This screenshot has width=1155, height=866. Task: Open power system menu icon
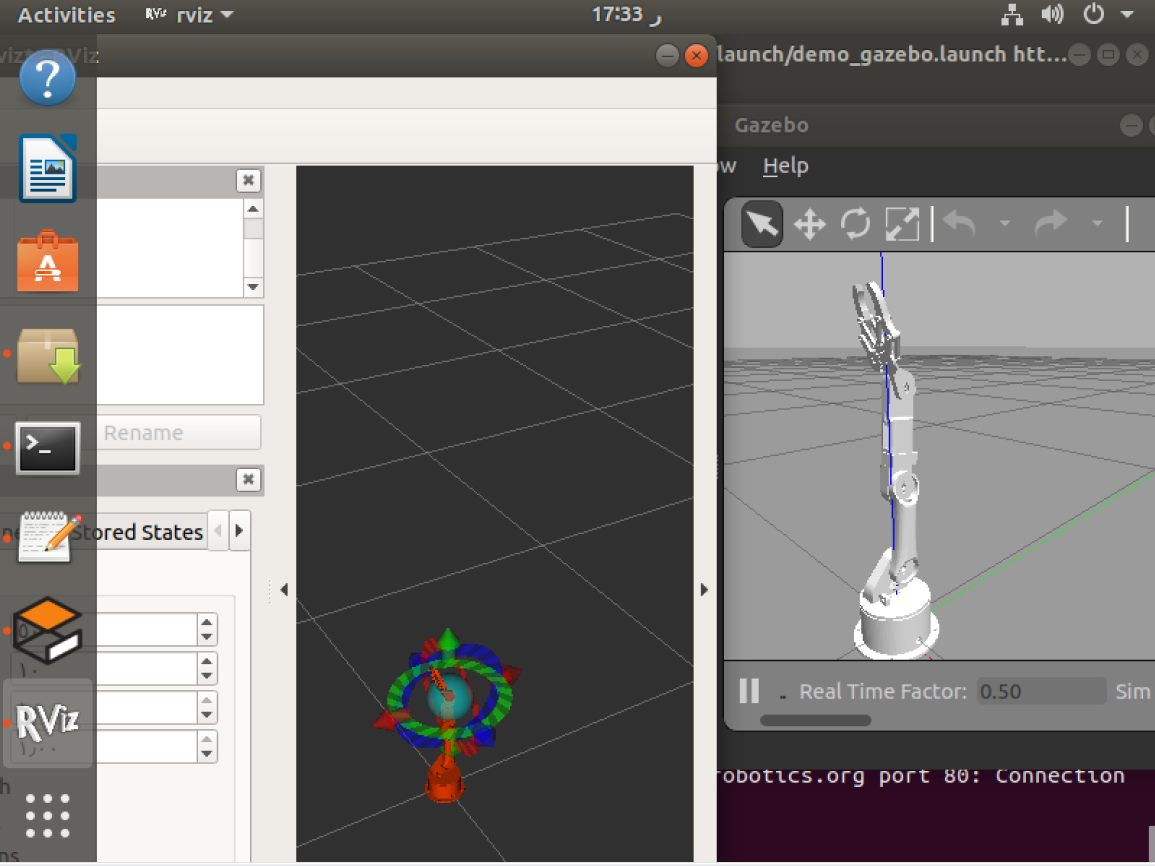click(1094, 14)
